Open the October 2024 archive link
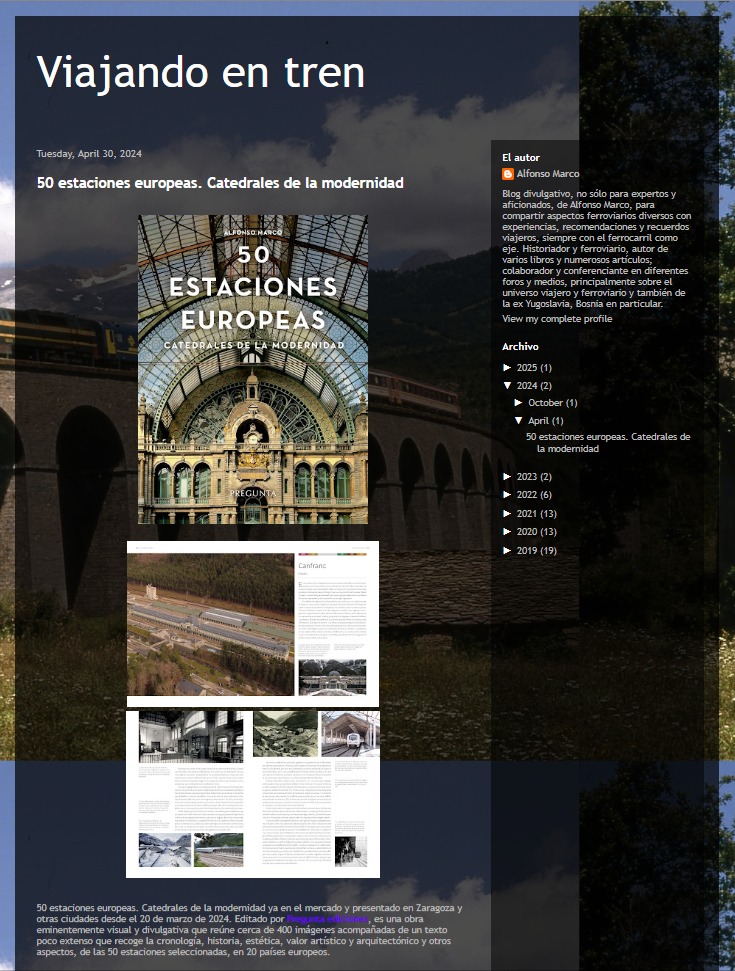Image resolution: width=735 pixels, height=971 pixels. tap(546, 403)
